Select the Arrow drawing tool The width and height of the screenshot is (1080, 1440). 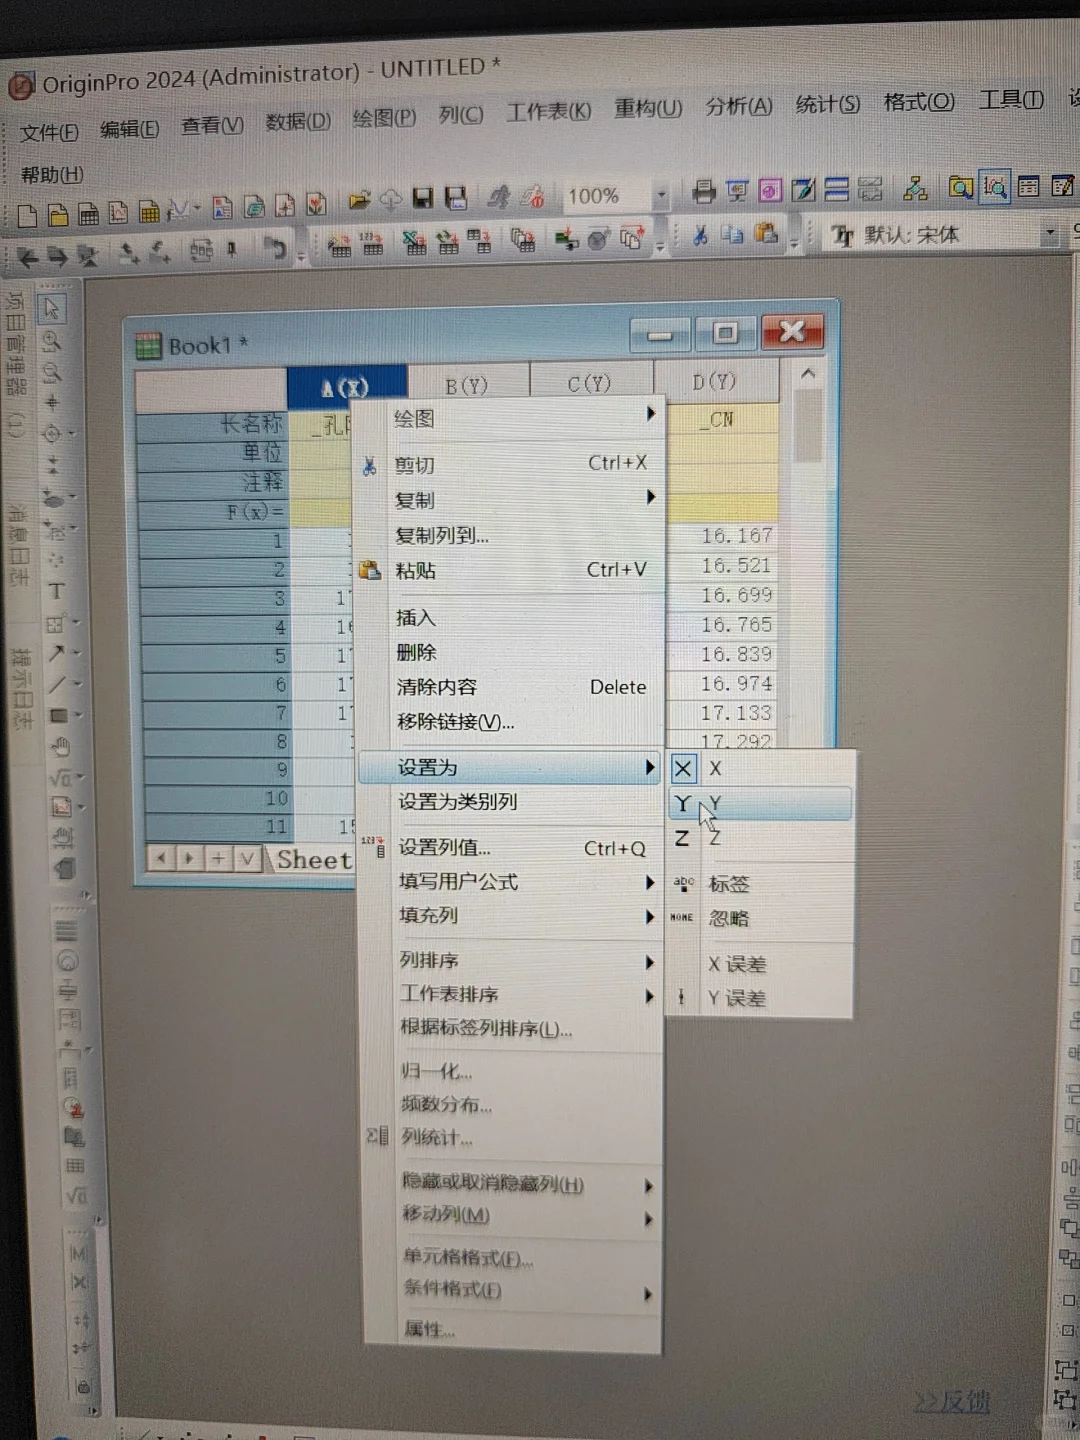click(56, 653)
